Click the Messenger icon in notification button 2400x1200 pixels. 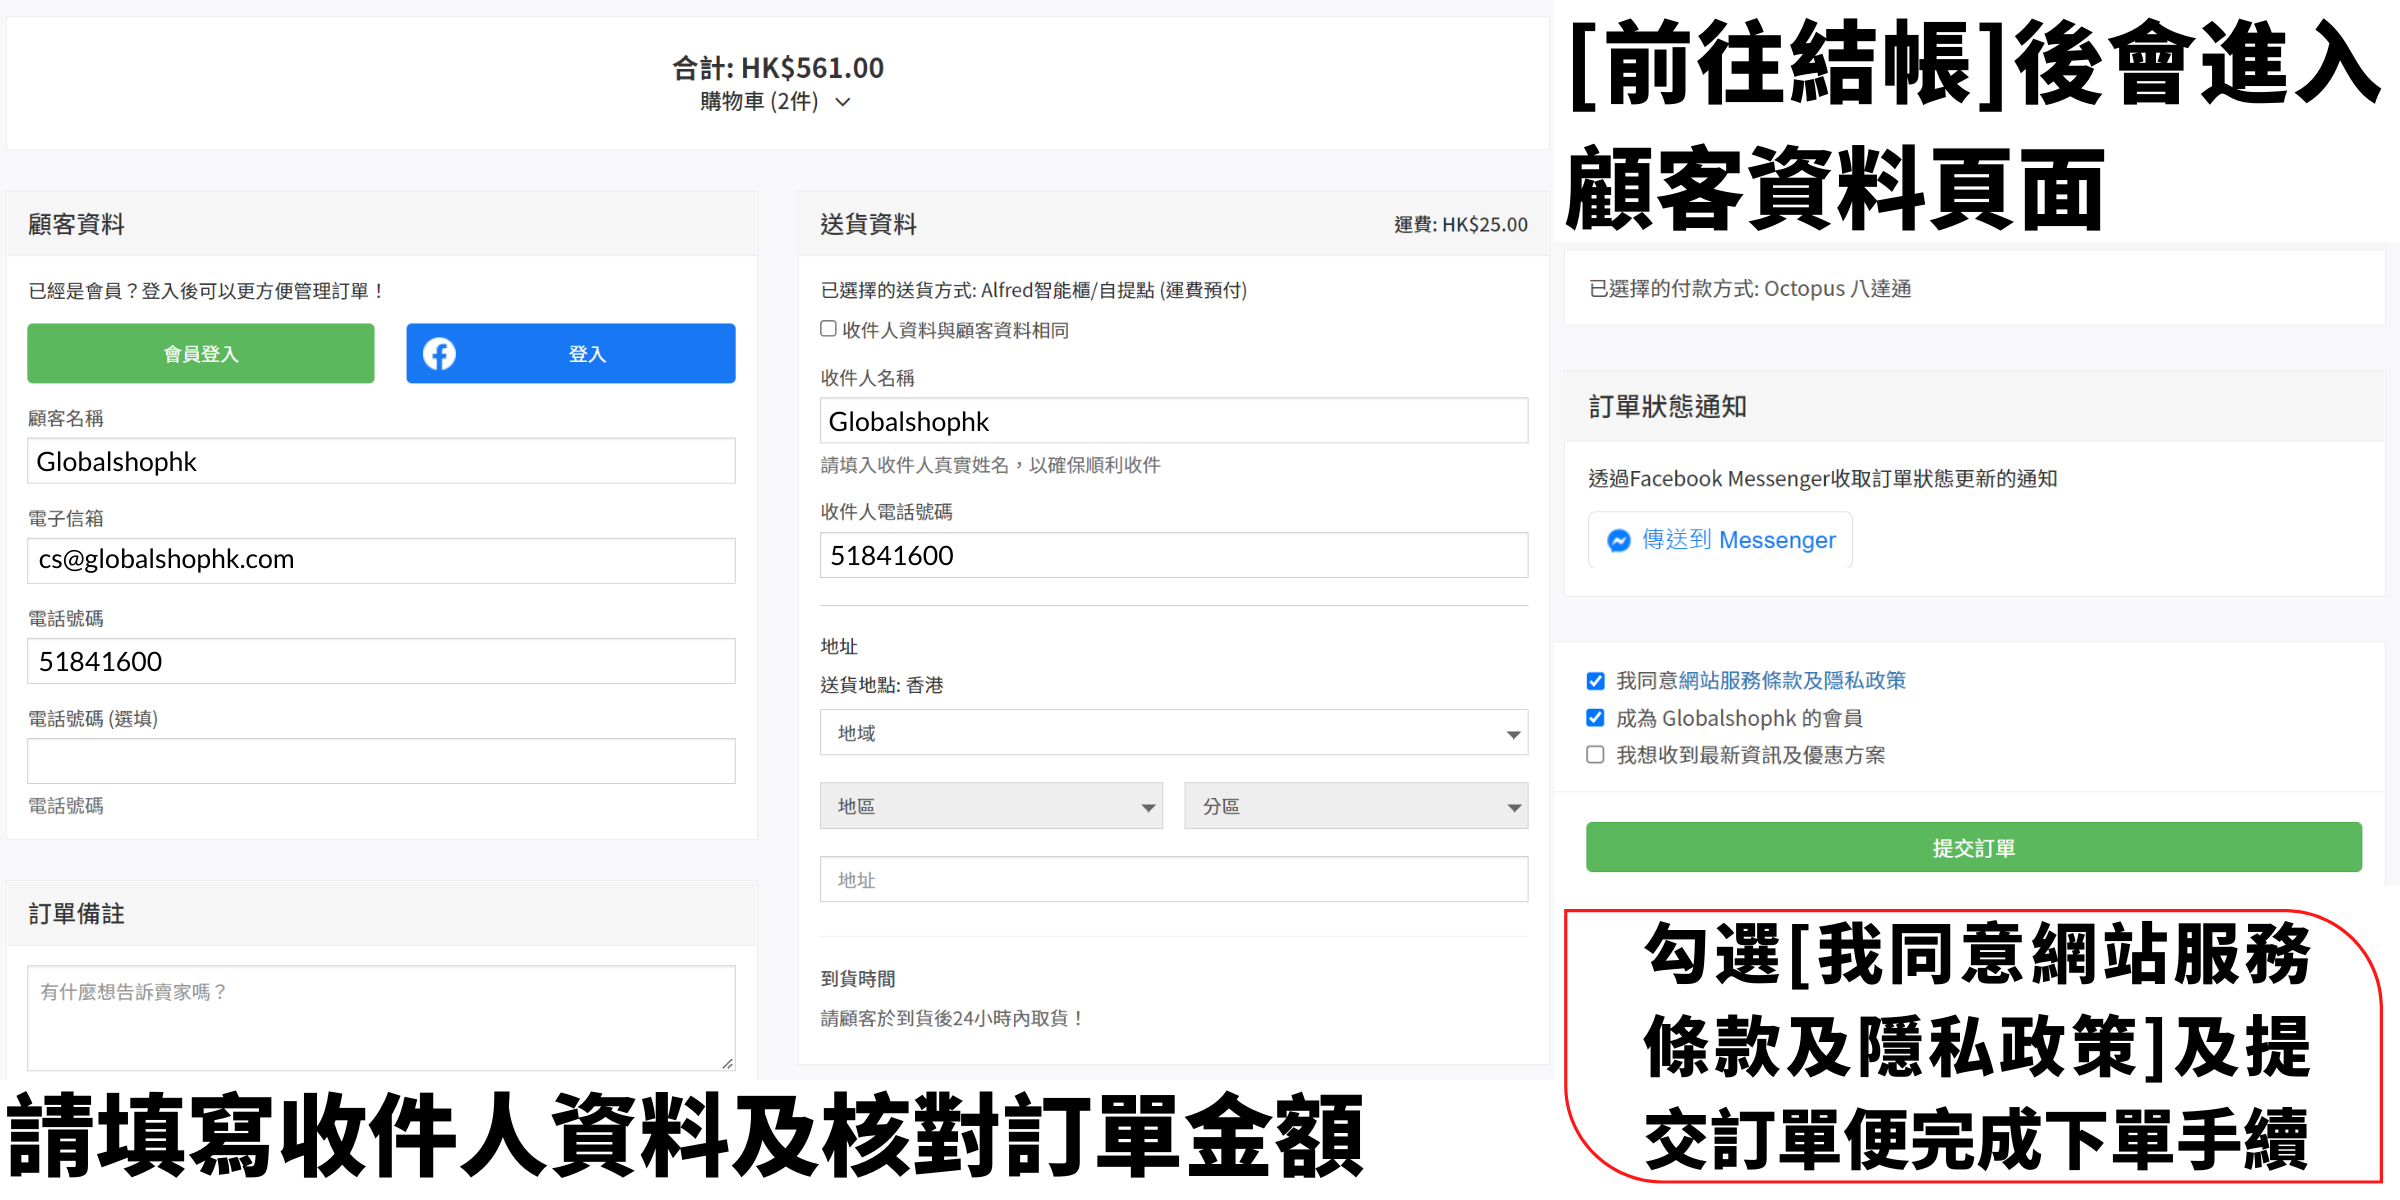pyautogui.click(x=1618, y=541)
